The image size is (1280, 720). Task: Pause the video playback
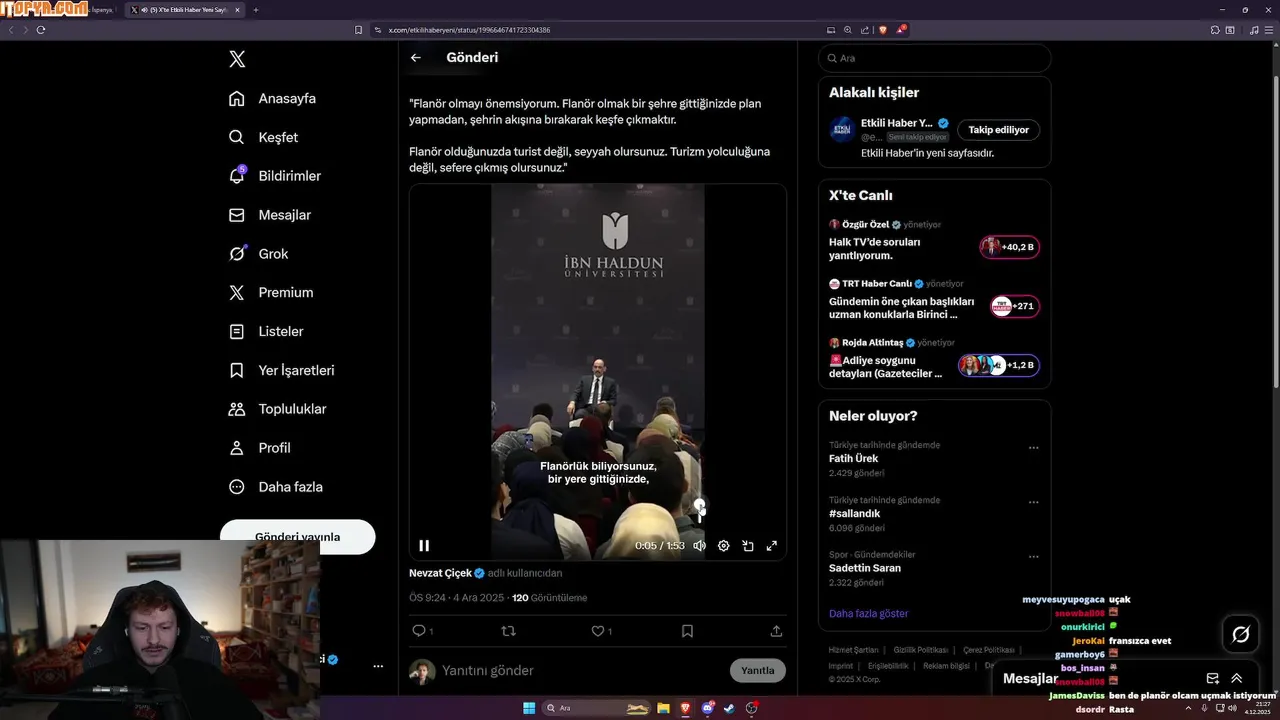point(424,546)
